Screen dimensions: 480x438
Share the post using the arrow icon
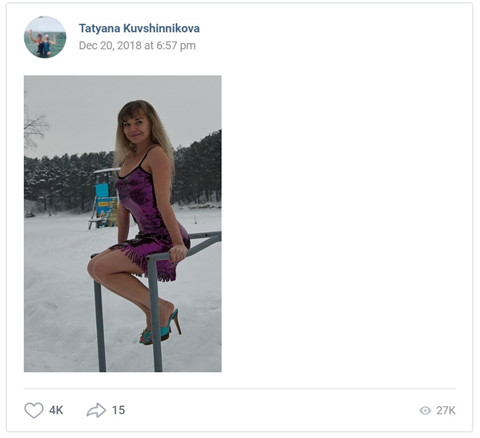click(96, 410)
